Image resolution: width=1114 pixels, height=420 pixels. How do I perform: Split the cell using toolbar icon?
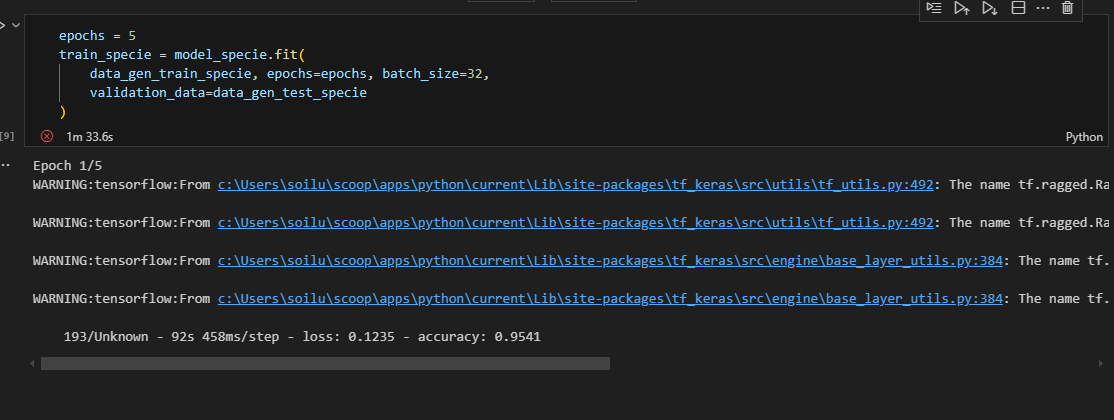(1018, 8)
